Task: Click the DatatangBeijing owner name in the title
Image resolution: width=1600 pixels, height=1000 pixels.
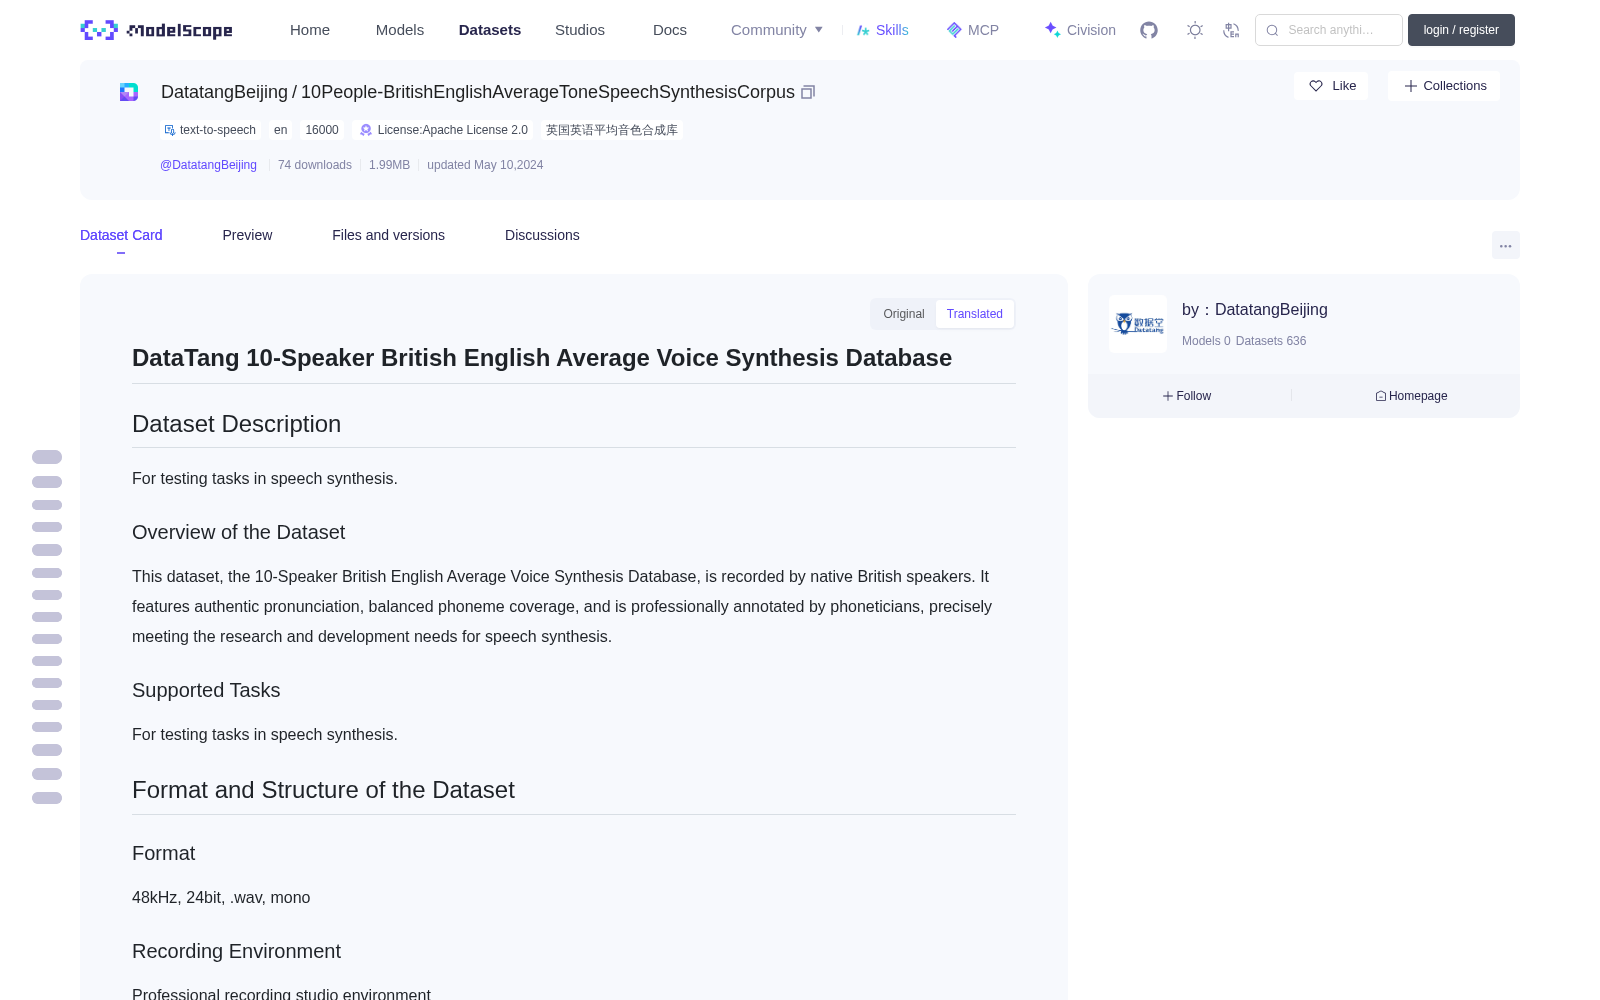Action: (x=224, y=92)
